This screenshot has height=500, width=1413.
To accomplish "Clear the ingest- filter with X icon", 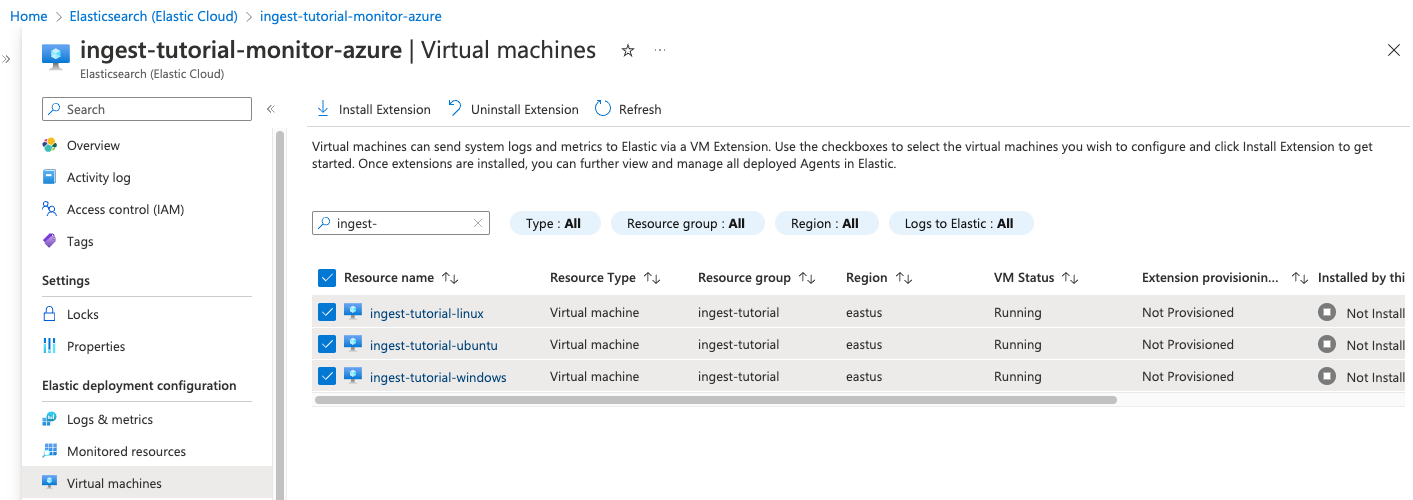I will pyautogui.click(x=478, y=224).
